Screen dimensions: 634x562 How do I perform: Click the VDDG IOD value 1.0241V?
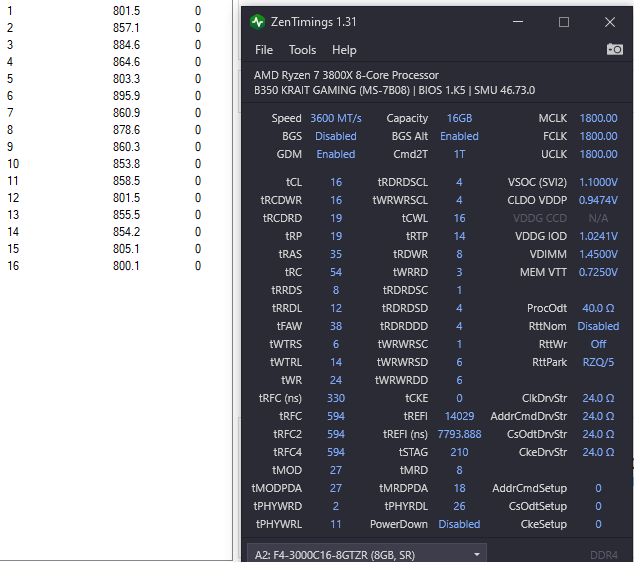(x=598, y=236)
